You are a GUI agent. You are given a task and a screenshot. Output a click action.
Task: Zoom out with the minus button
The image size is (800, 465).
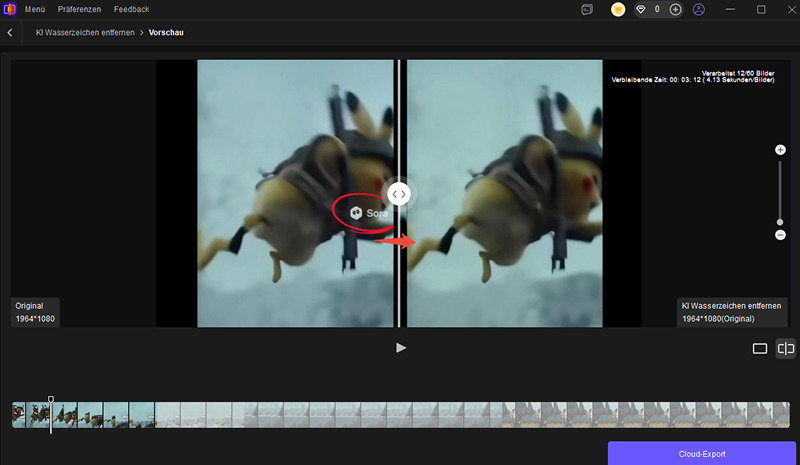click(x=780, y=235)
